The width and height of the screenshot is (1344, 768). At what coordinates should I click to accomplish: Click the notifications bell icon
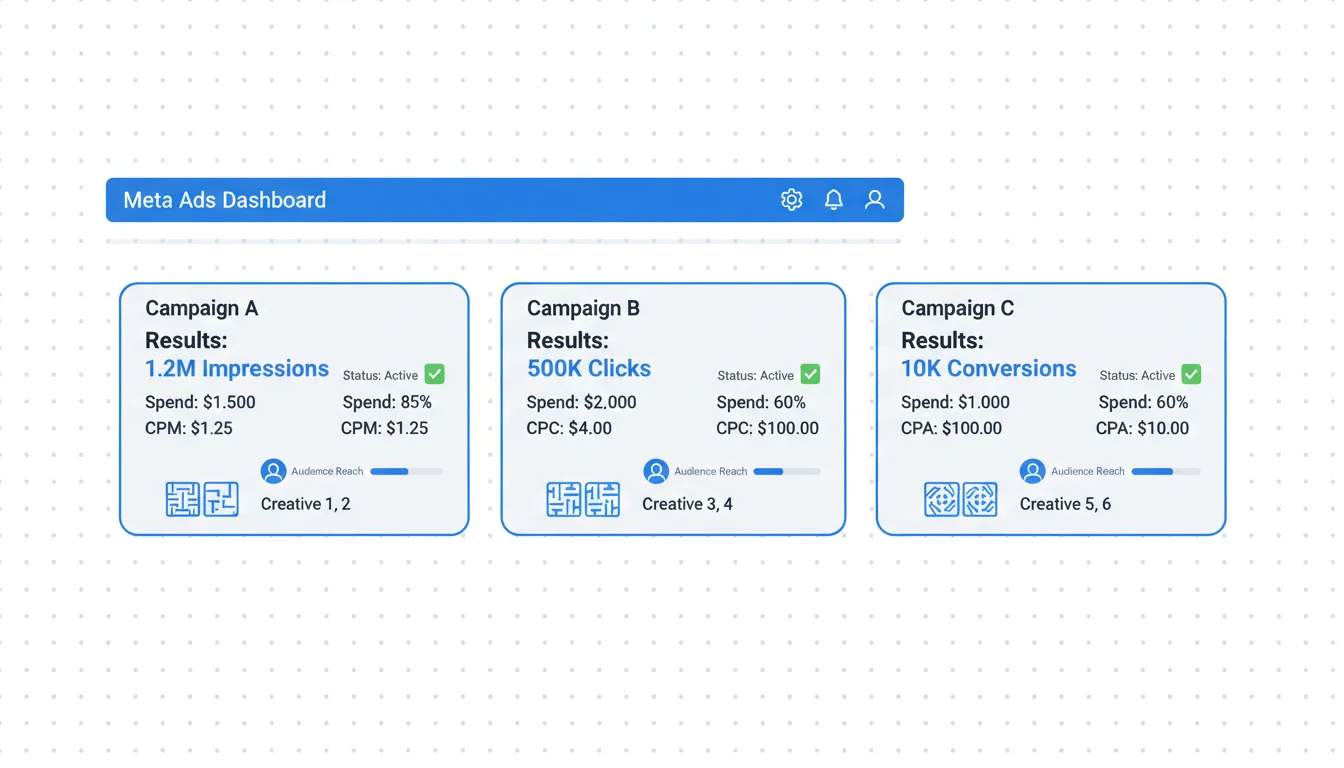833,200
